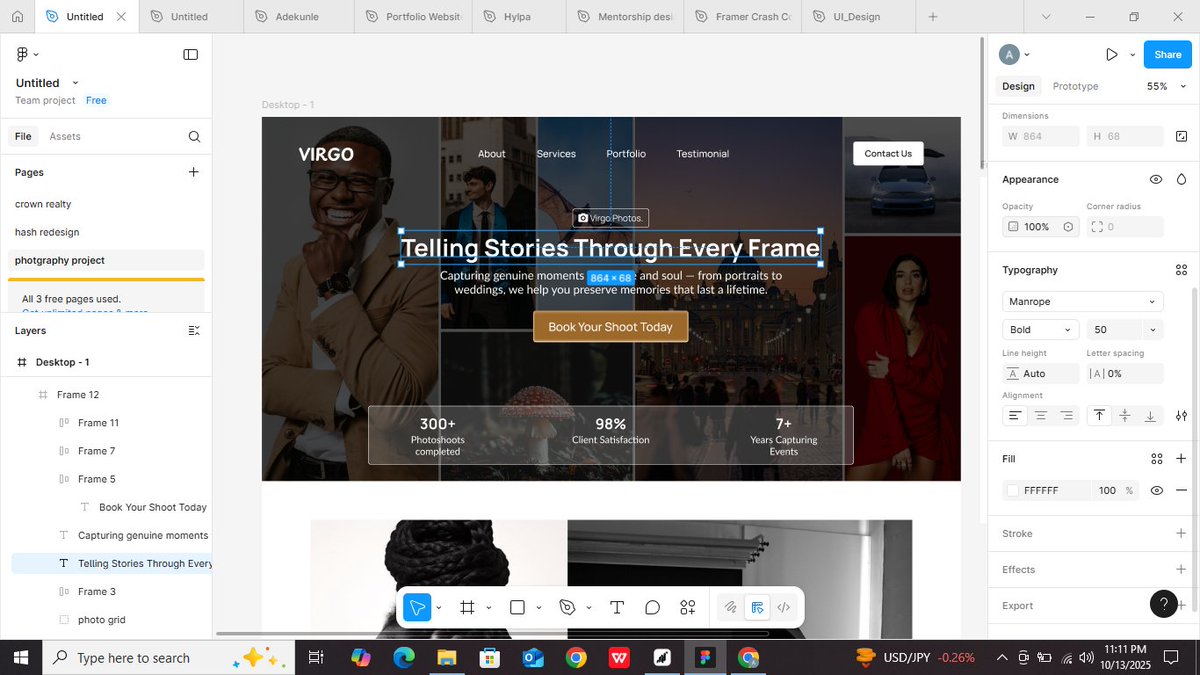1200x675 pixels.
Task: Select the Pen tool
Action: 567,607
